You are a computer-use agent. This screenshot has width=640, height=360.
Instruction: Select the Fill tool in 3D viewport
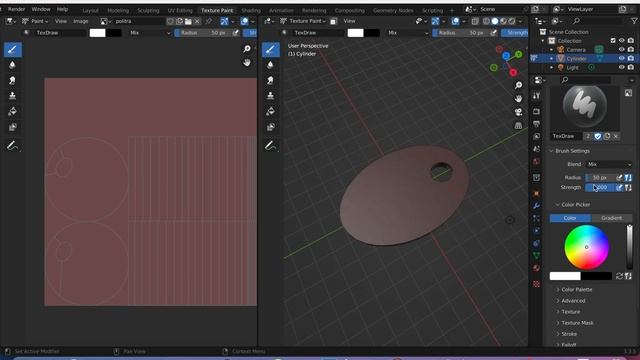[x=270, y=111]
